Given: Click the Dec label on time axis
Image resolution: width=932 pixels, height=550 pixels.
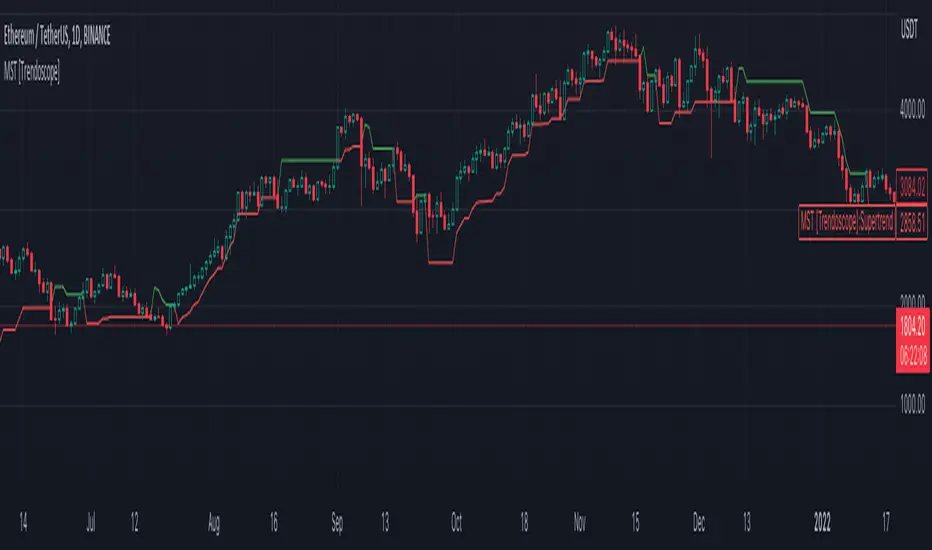Looking at the screenshot, I should [x=701, y=520].
